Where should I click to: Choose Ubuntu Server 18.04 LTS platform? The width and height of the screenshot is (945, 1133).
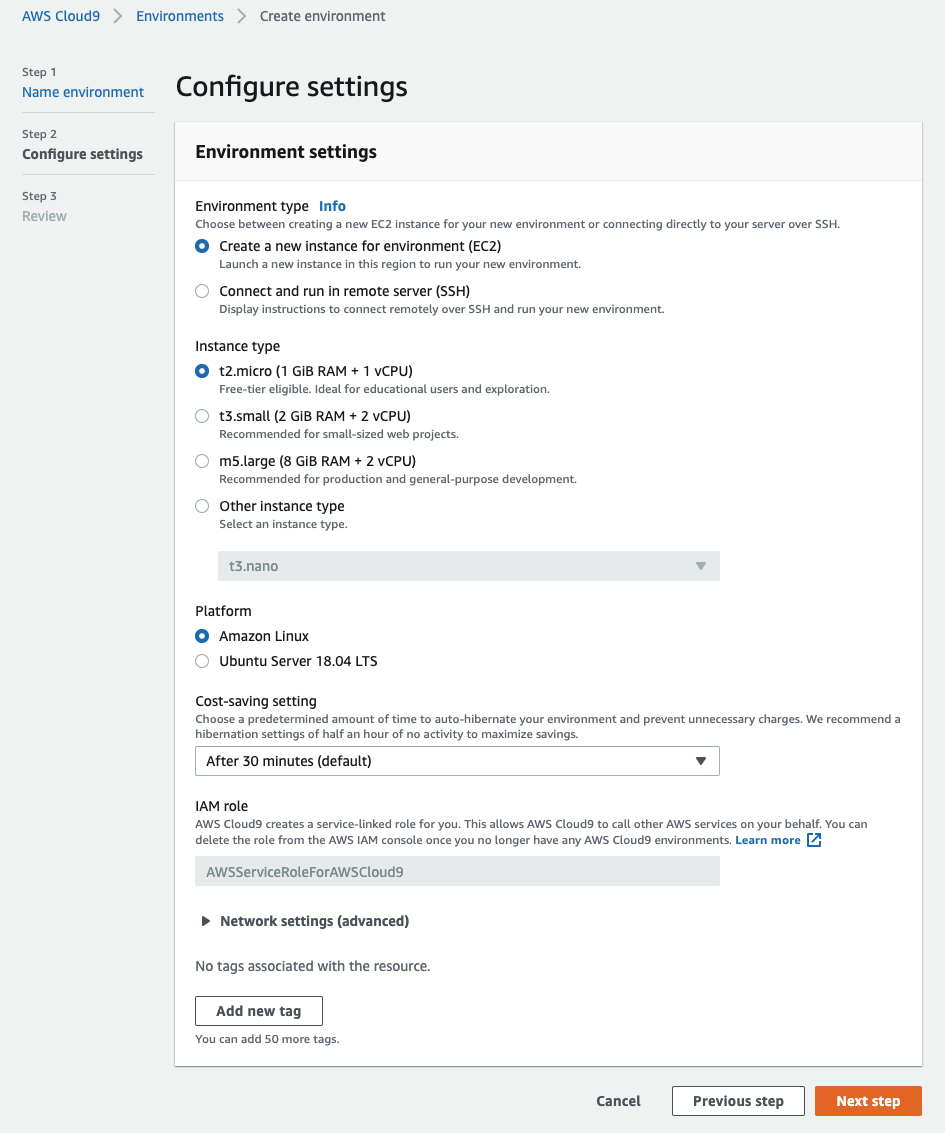pos(202,661)
